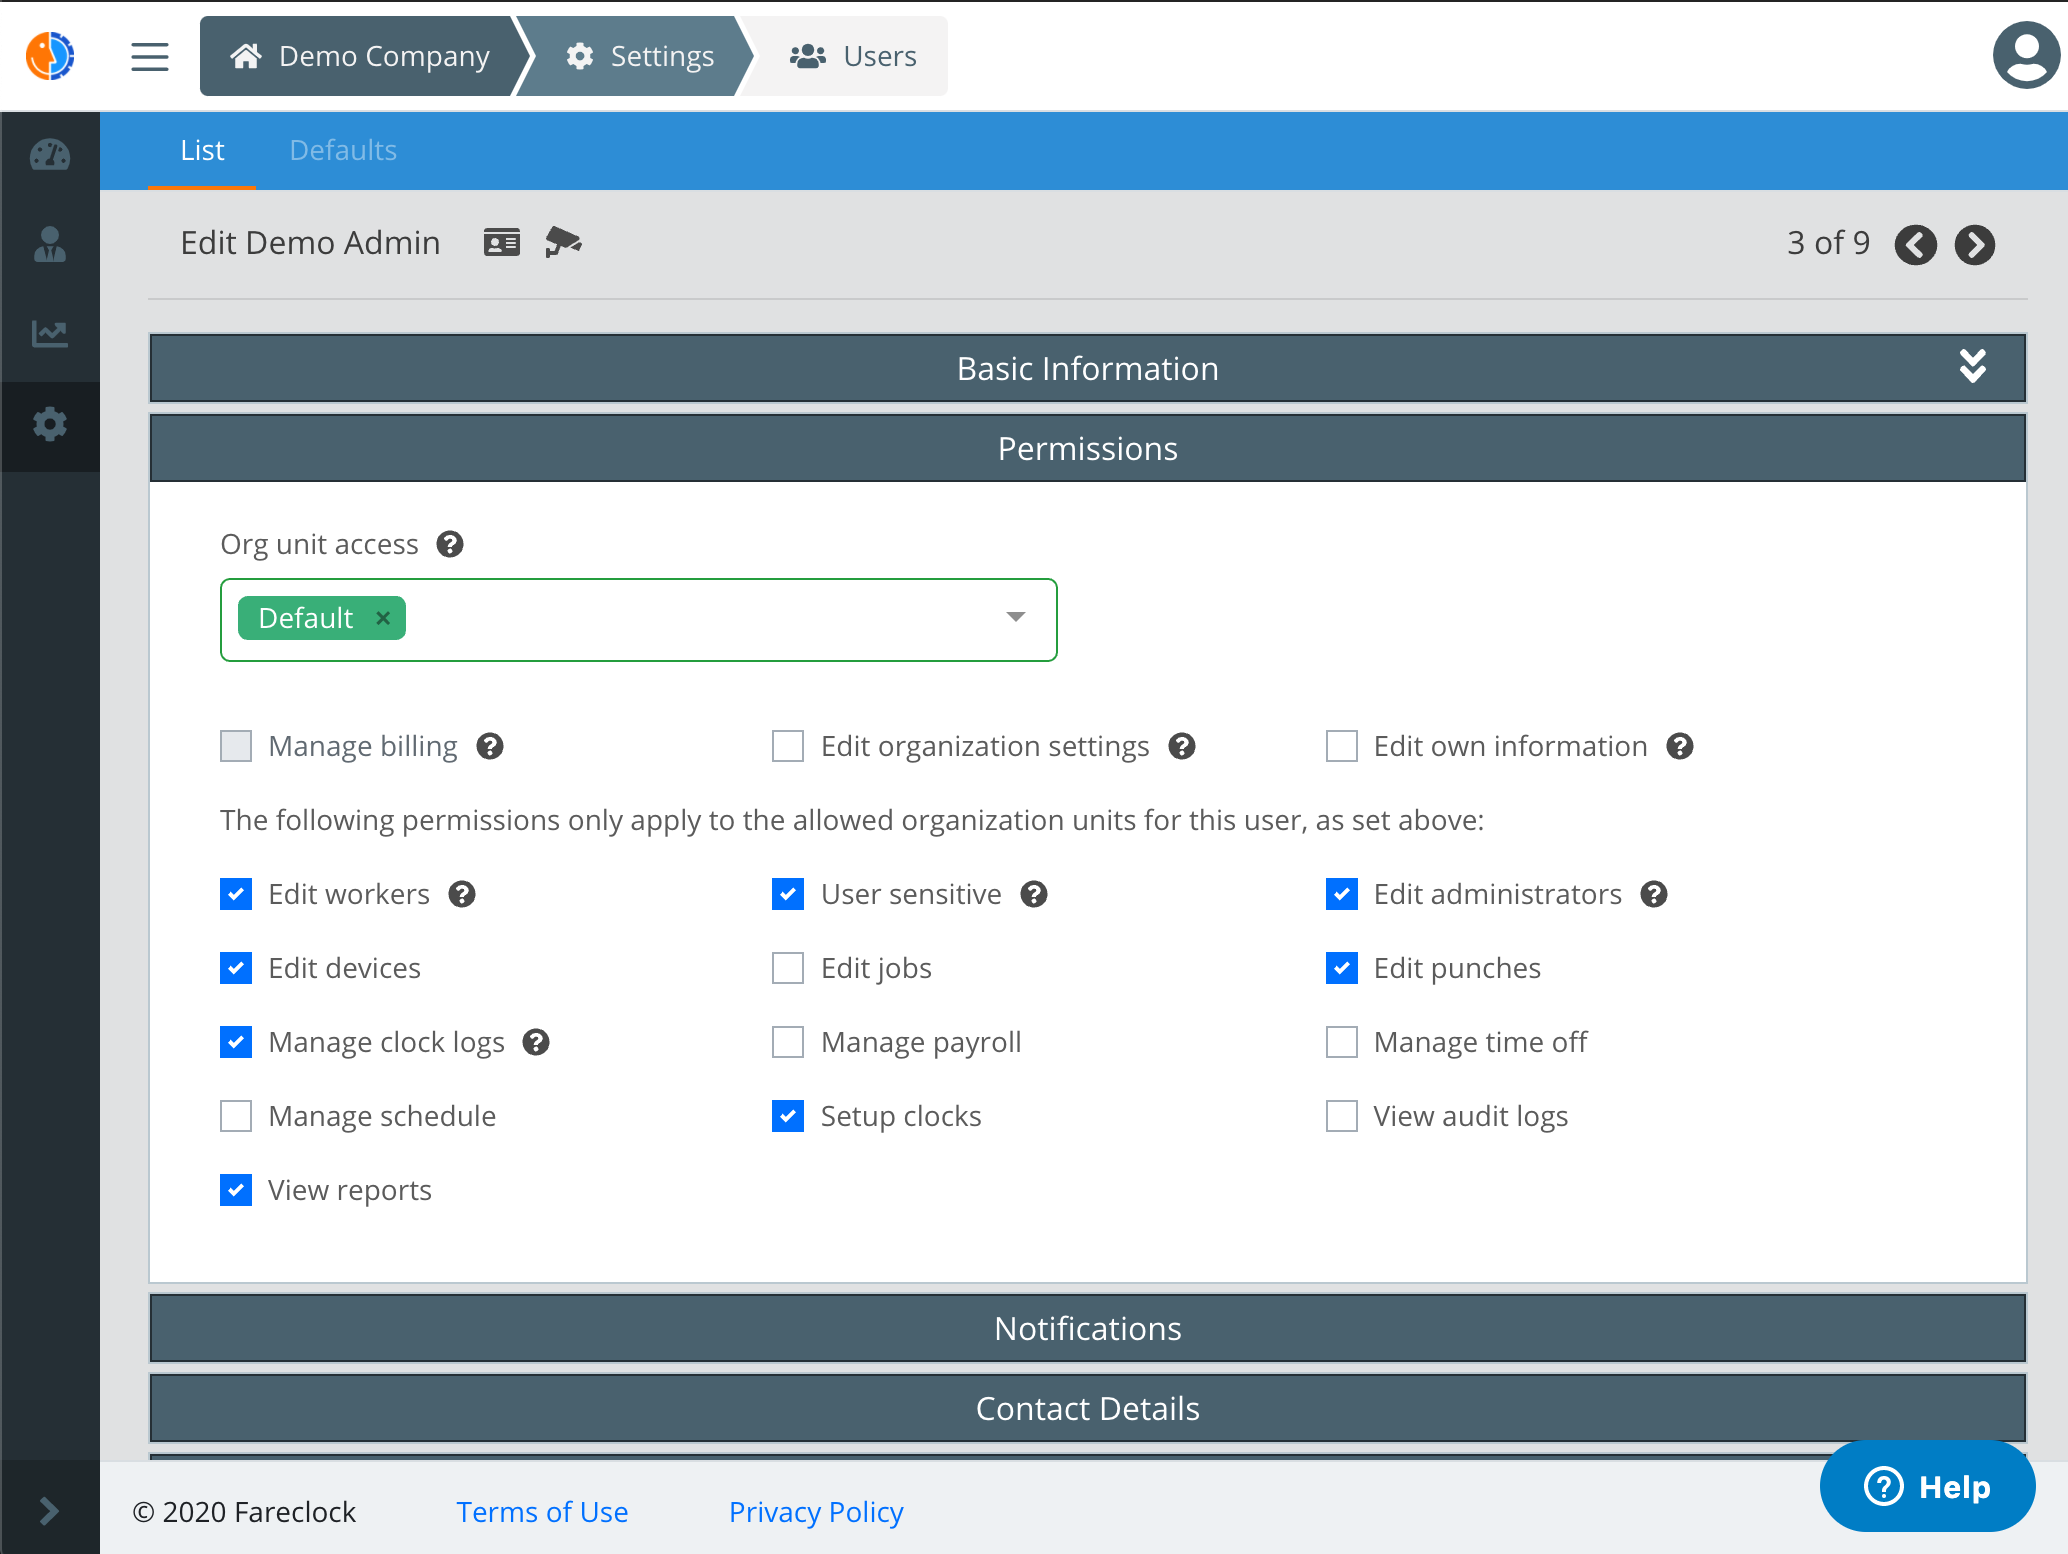Open Terms of Use link
Image resolution: width=2068 pixels, height=1554 pixels.
click(x=542, y=1512)
